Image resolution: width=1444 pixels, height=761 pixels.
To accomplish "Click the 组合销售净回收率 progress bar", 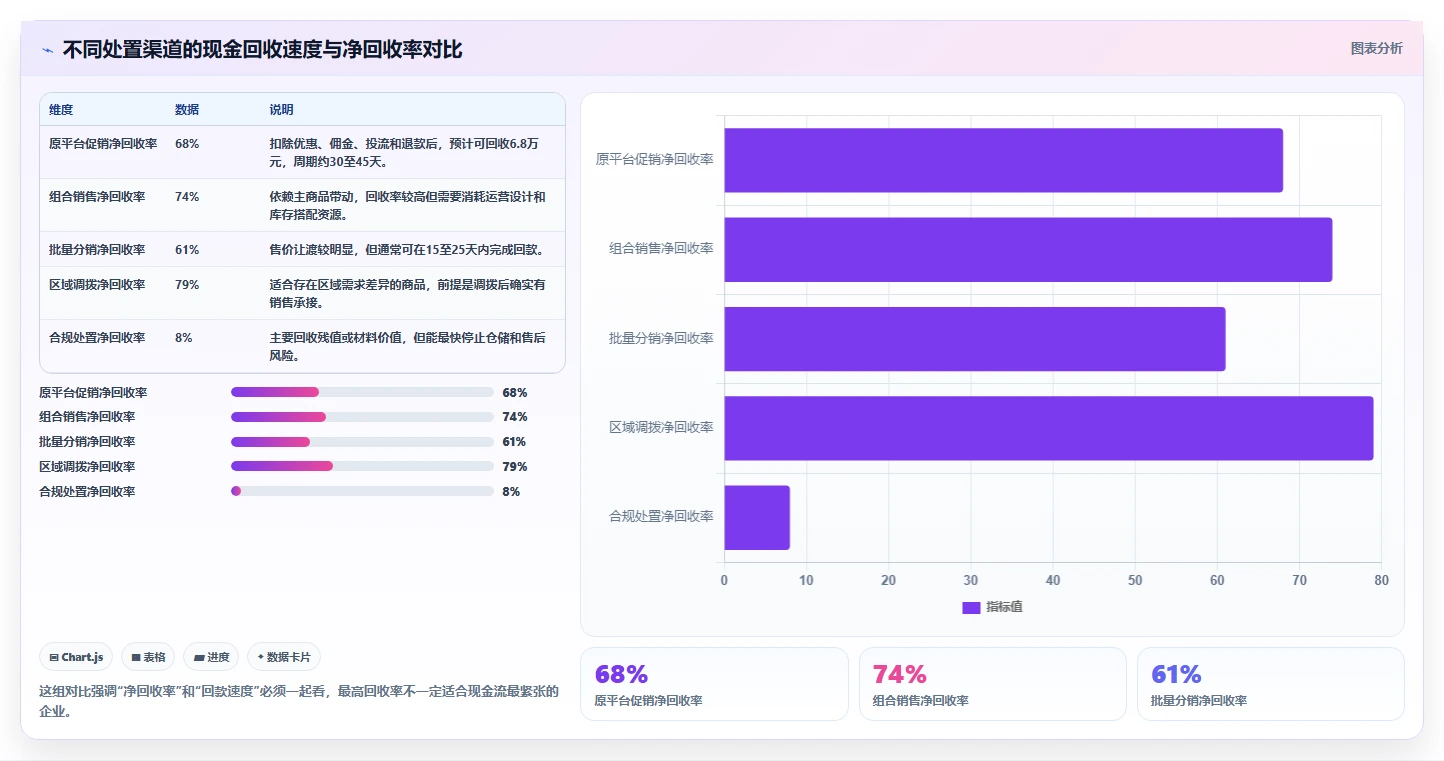I will click(x=362, y=417).
